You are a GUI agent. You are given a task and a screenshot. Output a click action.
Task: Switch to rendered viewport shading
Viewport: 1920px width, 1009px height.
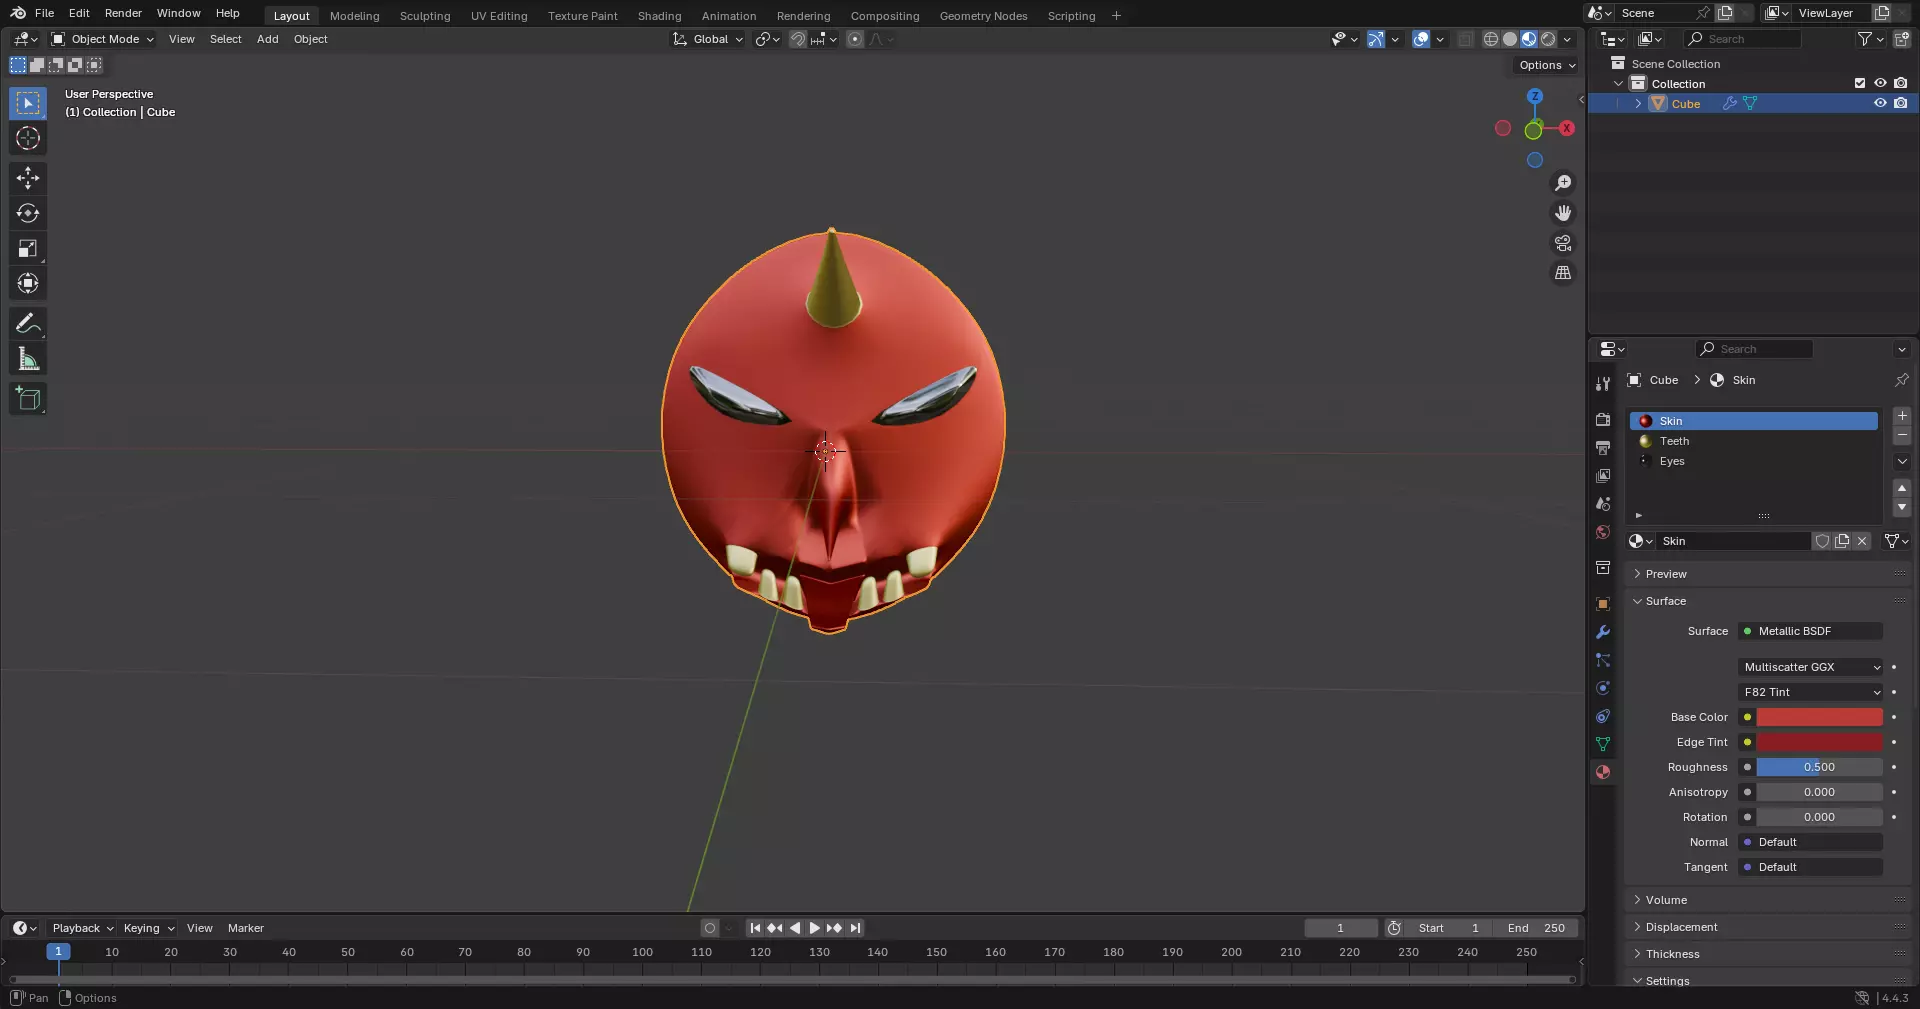tap(1548, 39)
